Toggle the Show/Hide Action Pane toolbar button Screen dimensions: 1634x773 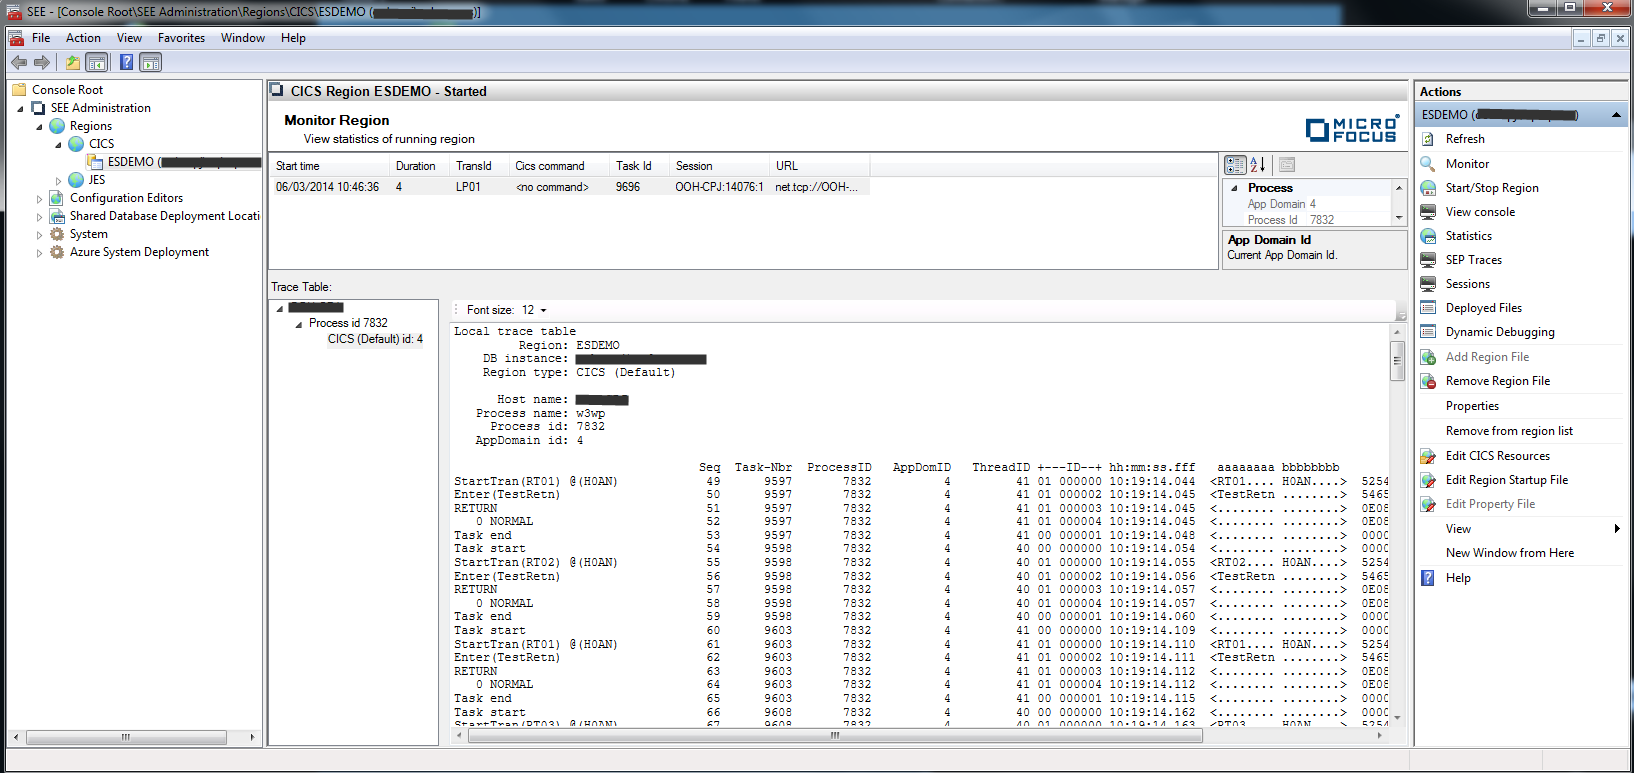pos(150,62)
